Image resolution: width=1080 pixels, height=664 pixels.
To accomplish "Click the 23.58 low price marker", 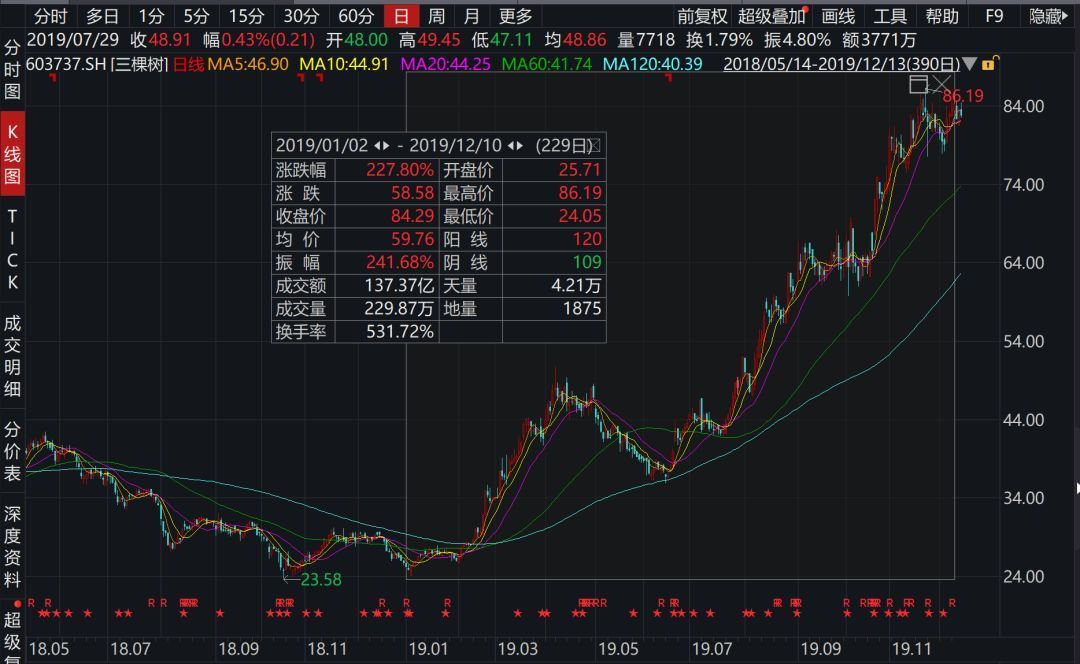I will pyautogui.click(x=321, y=579).
